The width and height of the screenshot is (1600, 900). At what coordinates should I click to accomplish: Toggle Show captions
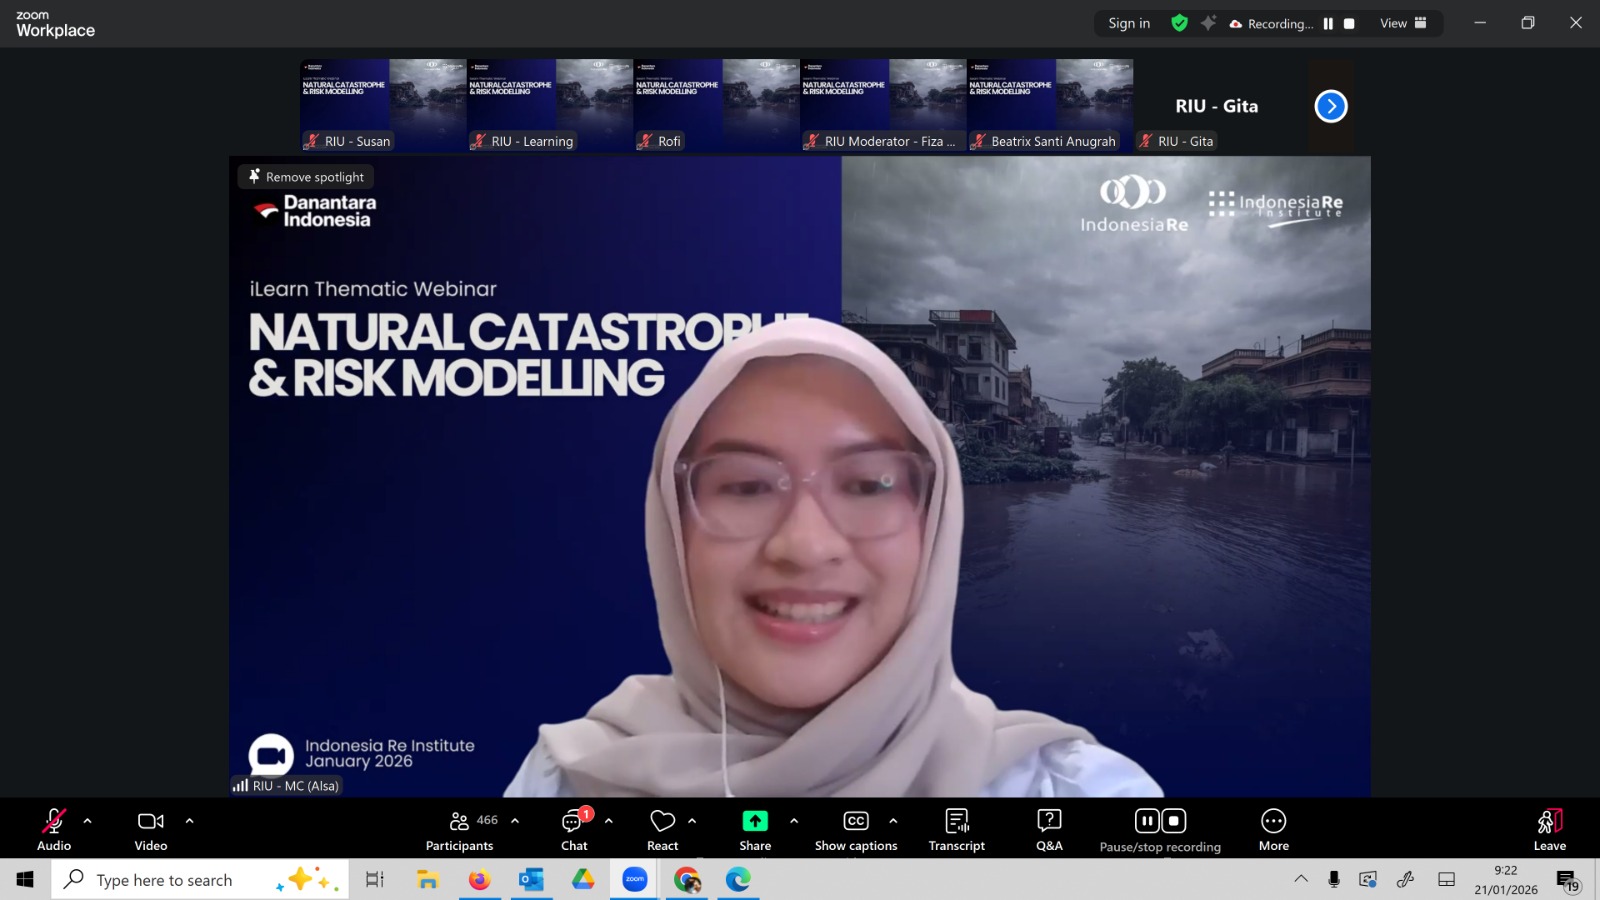pos(856,830)
